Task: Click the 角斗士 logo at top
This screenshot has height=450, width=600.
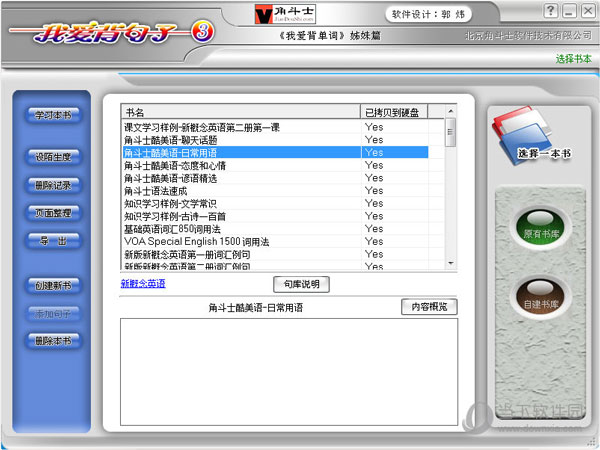Action: [285, 15]
